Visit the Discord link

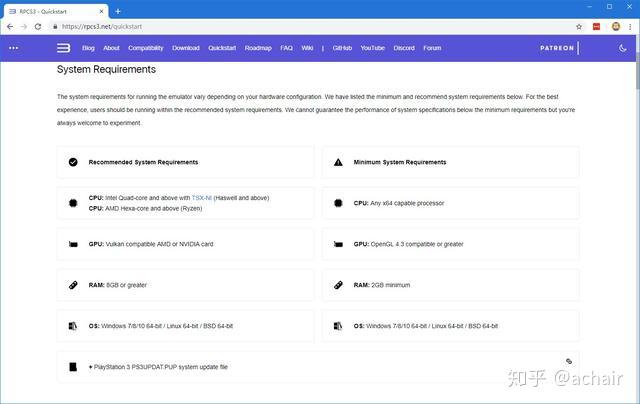(x=404, y=48)
